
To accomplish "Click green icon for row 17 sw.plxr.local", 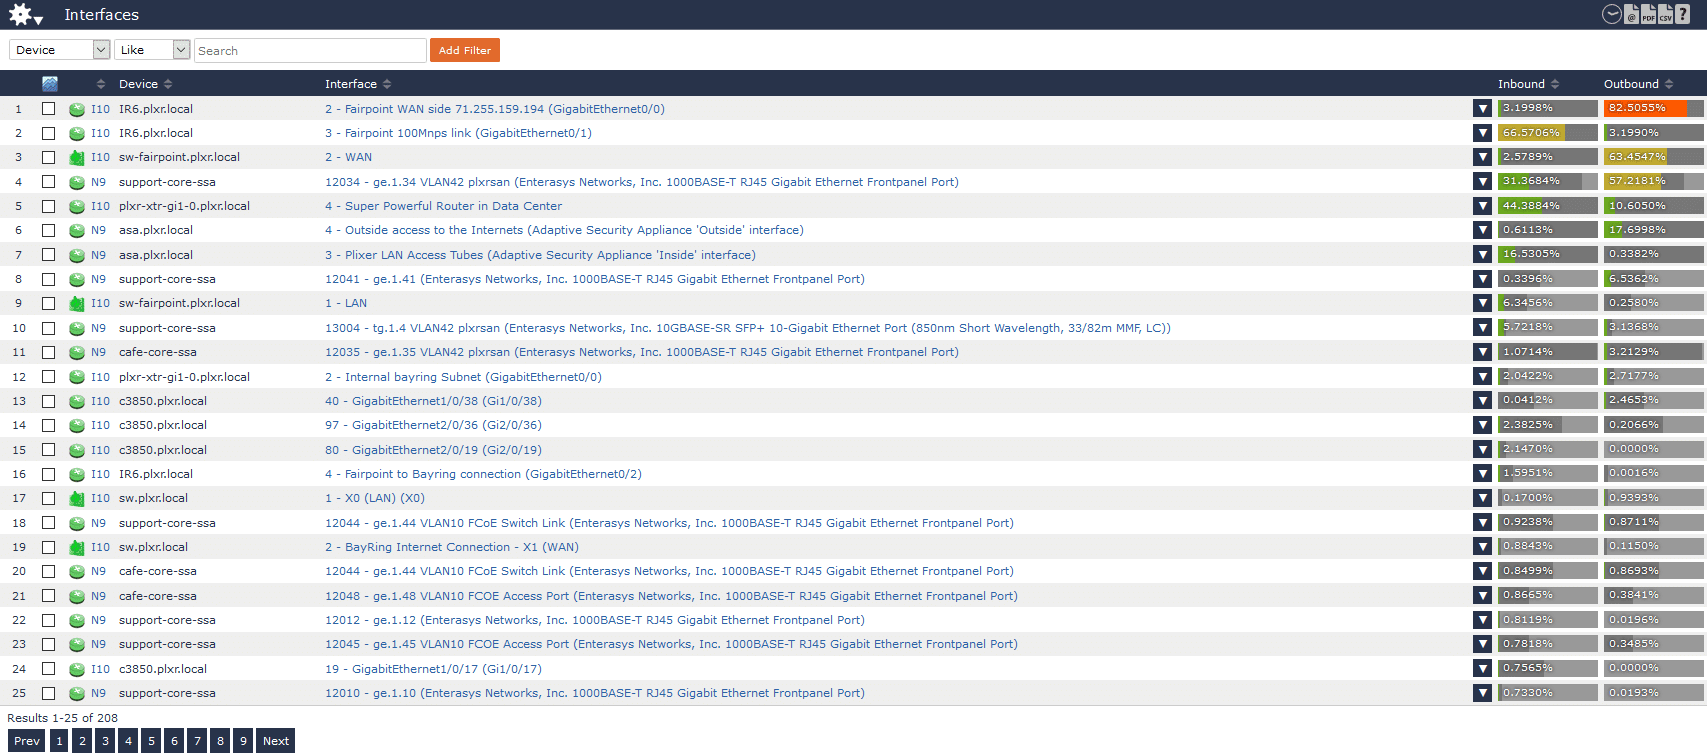I will pyautogui.click(x=77, y=498).
